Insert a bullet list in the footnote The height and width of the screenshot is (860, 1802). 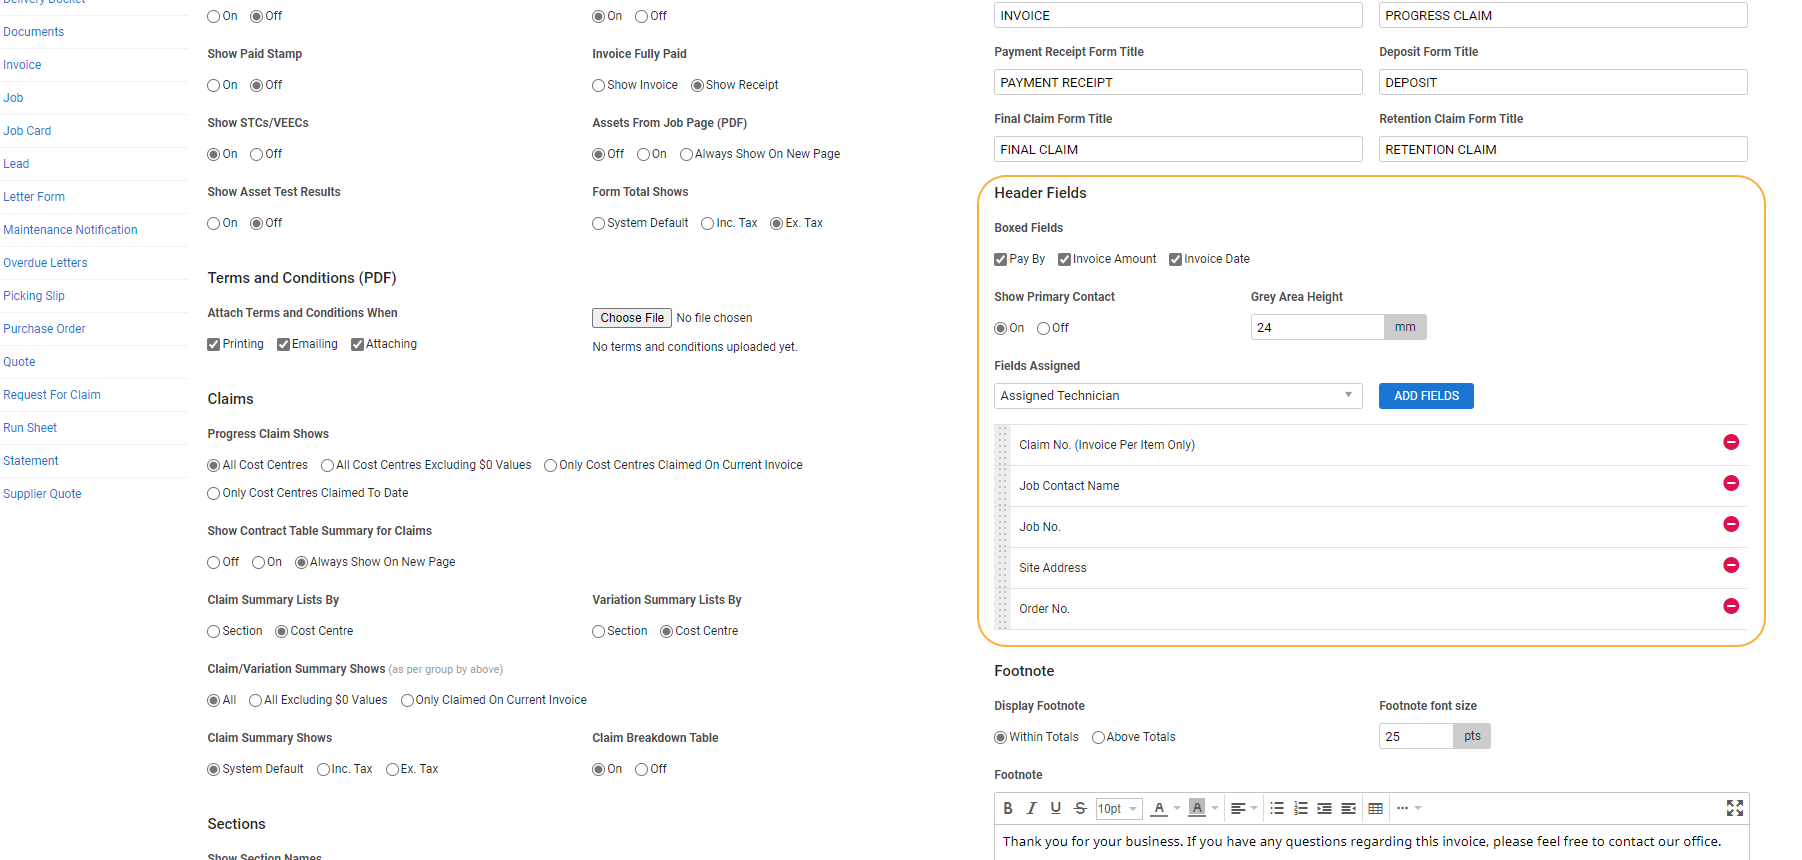click(1277, 808)
